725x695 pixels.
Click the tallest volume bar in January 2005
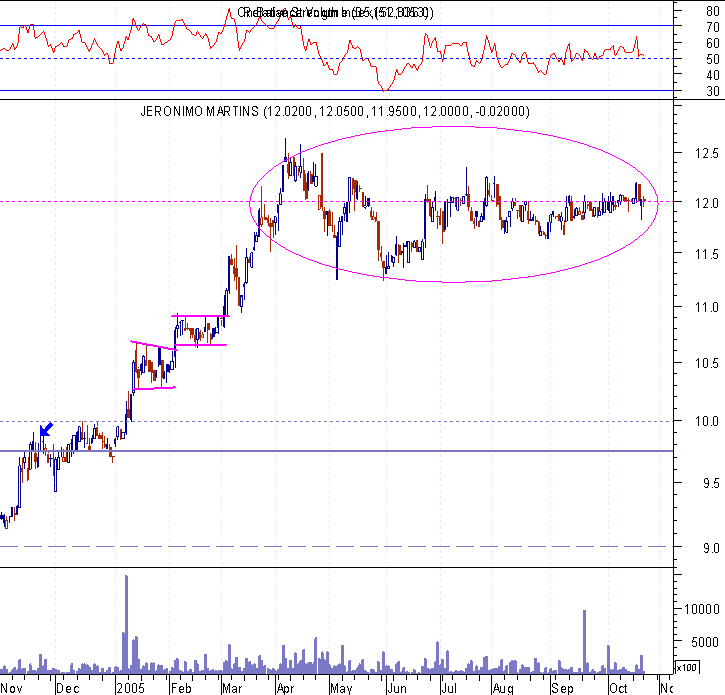[126, 624]
